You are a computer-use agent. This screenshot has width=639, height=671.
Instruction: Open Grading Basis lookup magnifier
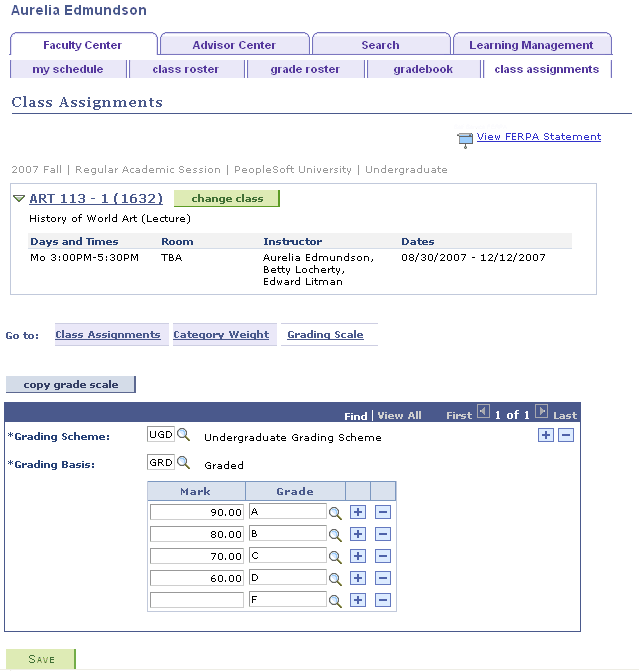coord(184,463)
